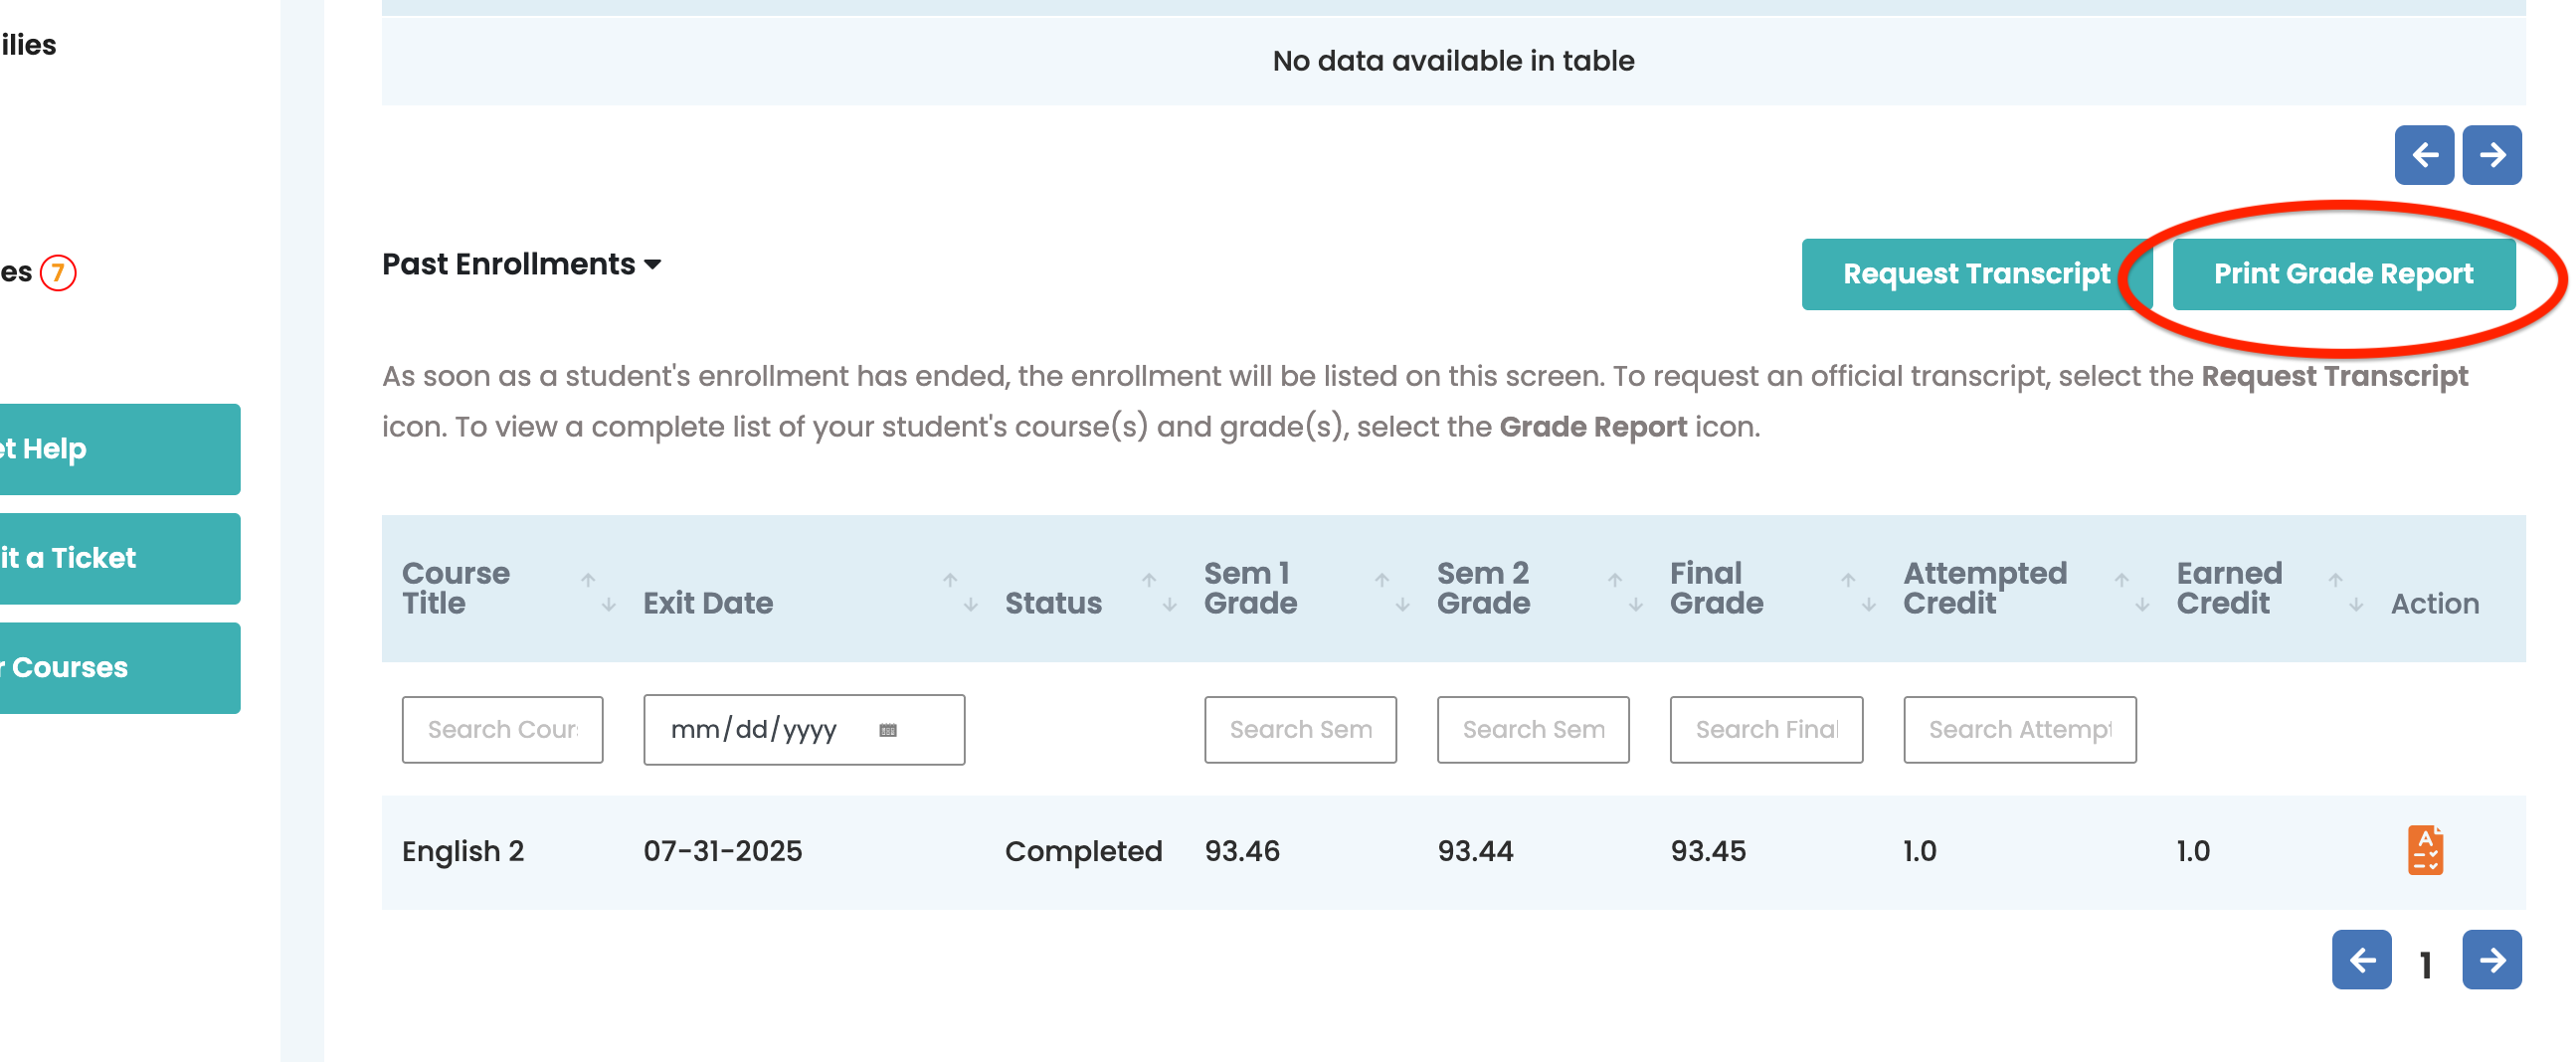Collapse the Past Enrollments section

pyautogui.click(x=521, y=264)
